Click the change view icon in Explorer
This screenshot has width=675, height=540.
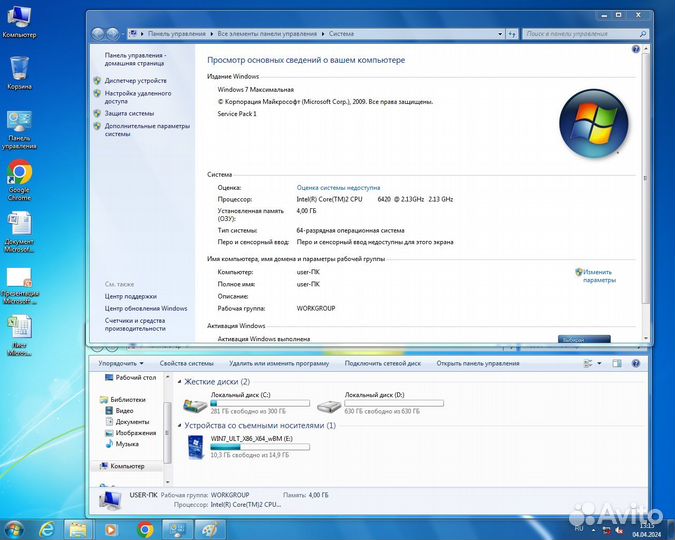(588, 363)
